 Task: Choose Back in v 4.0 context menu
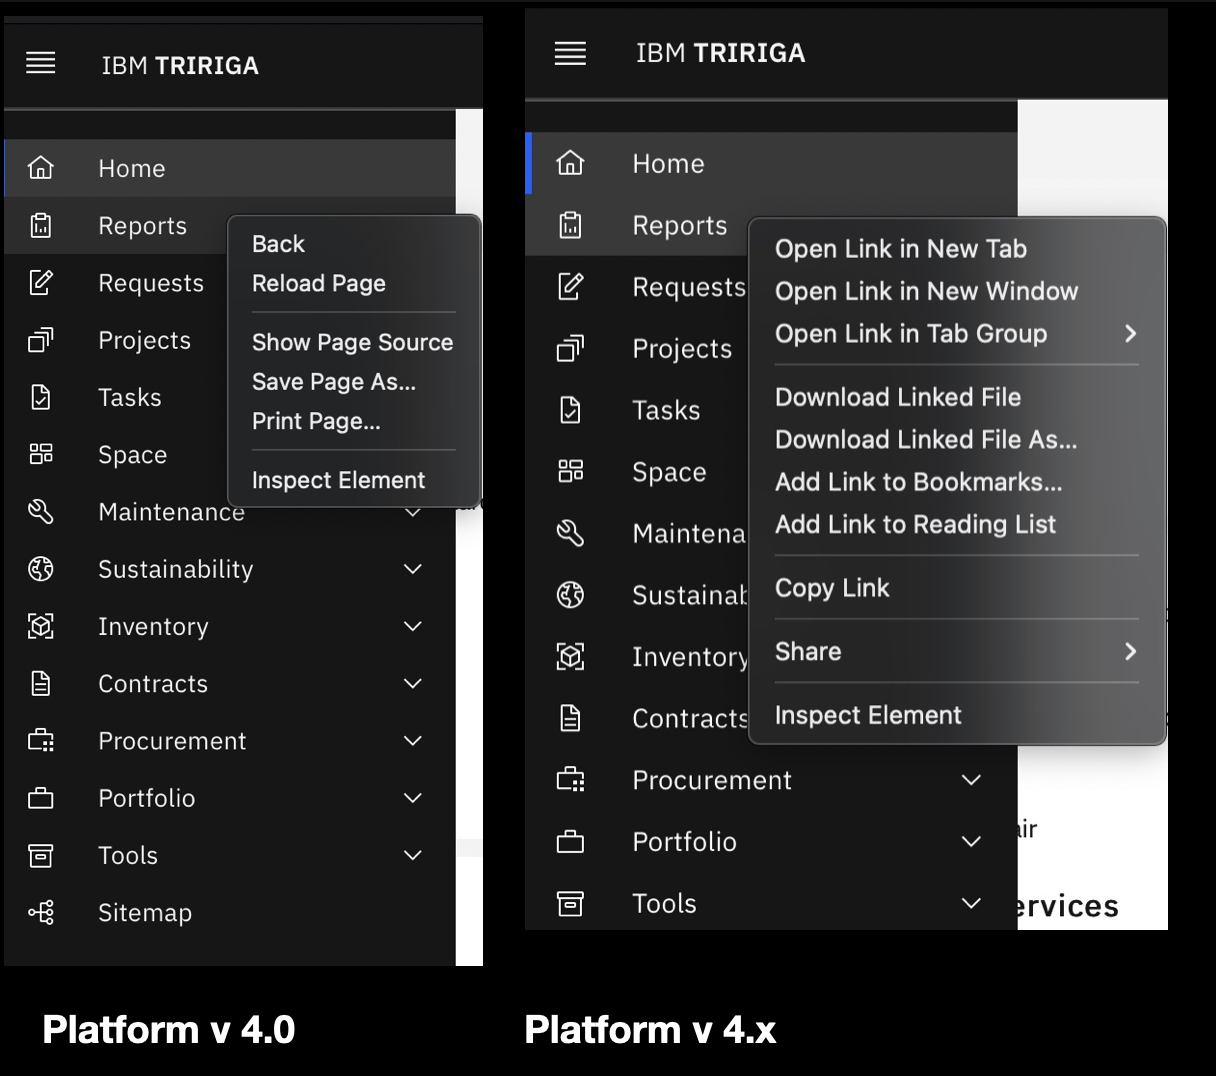click(278, 244)
